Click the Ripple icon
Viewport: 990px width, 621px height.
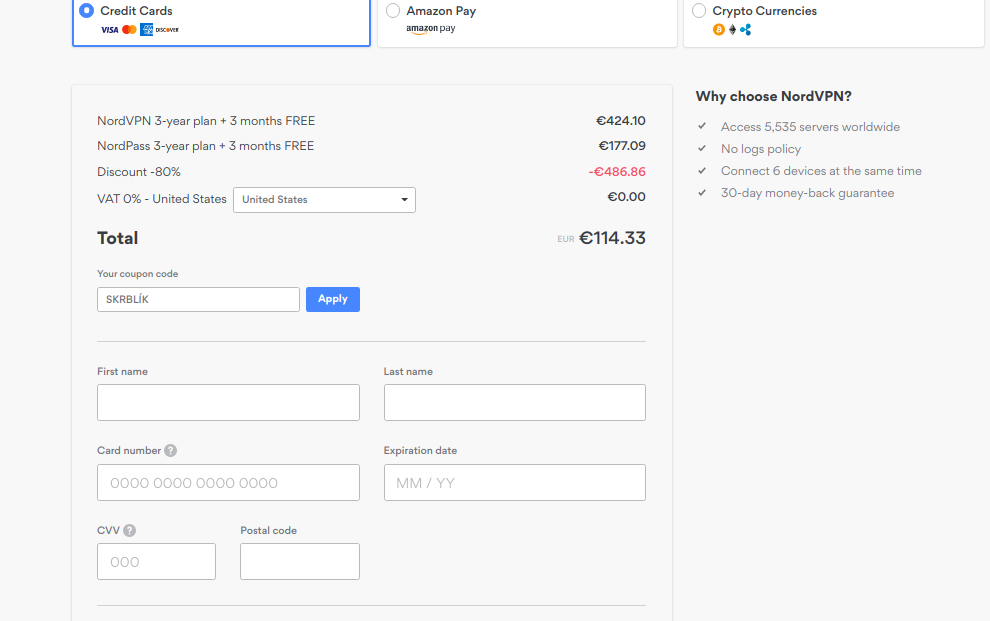(746, 30)
